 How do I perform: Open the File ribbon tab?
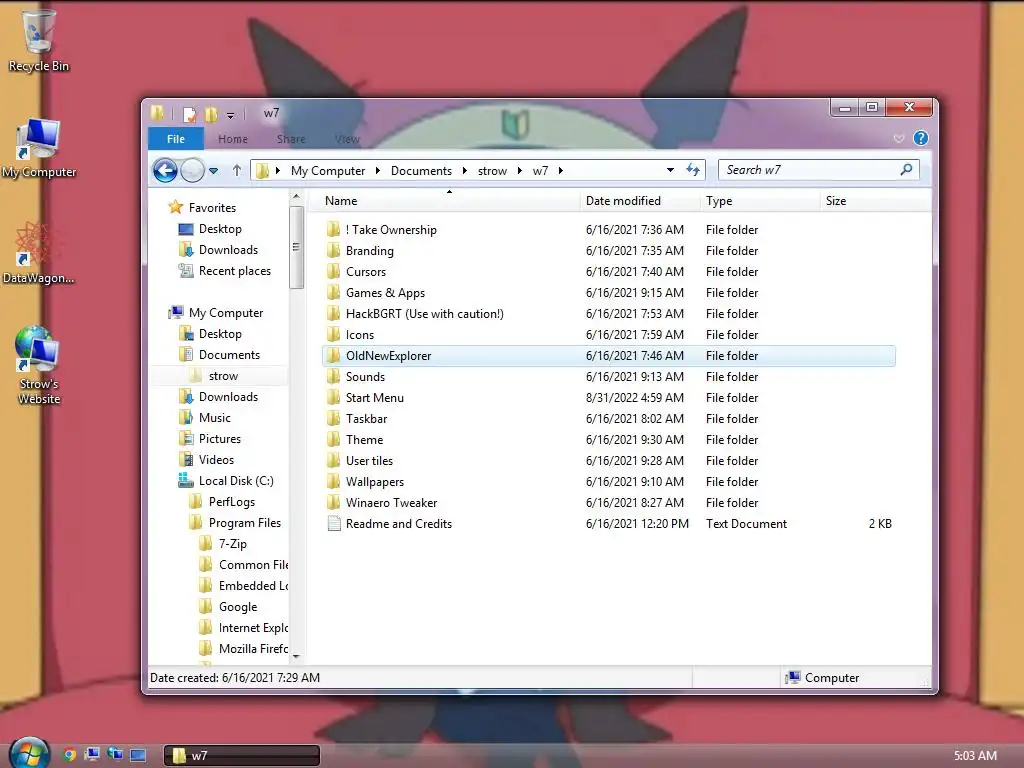click(176, 138)
